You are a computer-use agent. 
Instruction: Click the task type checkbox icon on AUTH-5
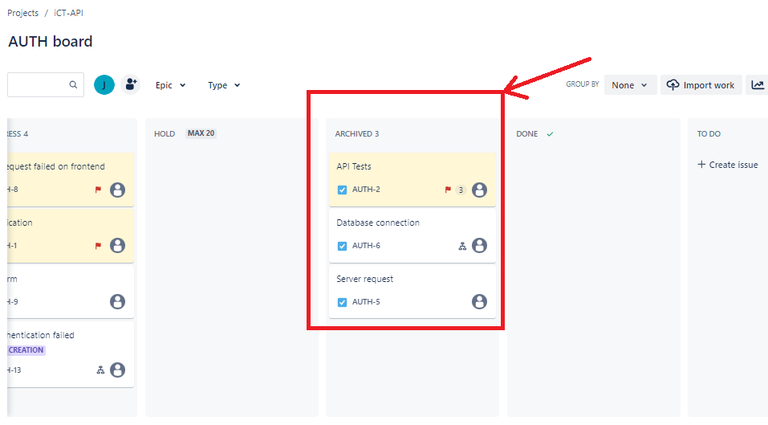tap(342, 302)
